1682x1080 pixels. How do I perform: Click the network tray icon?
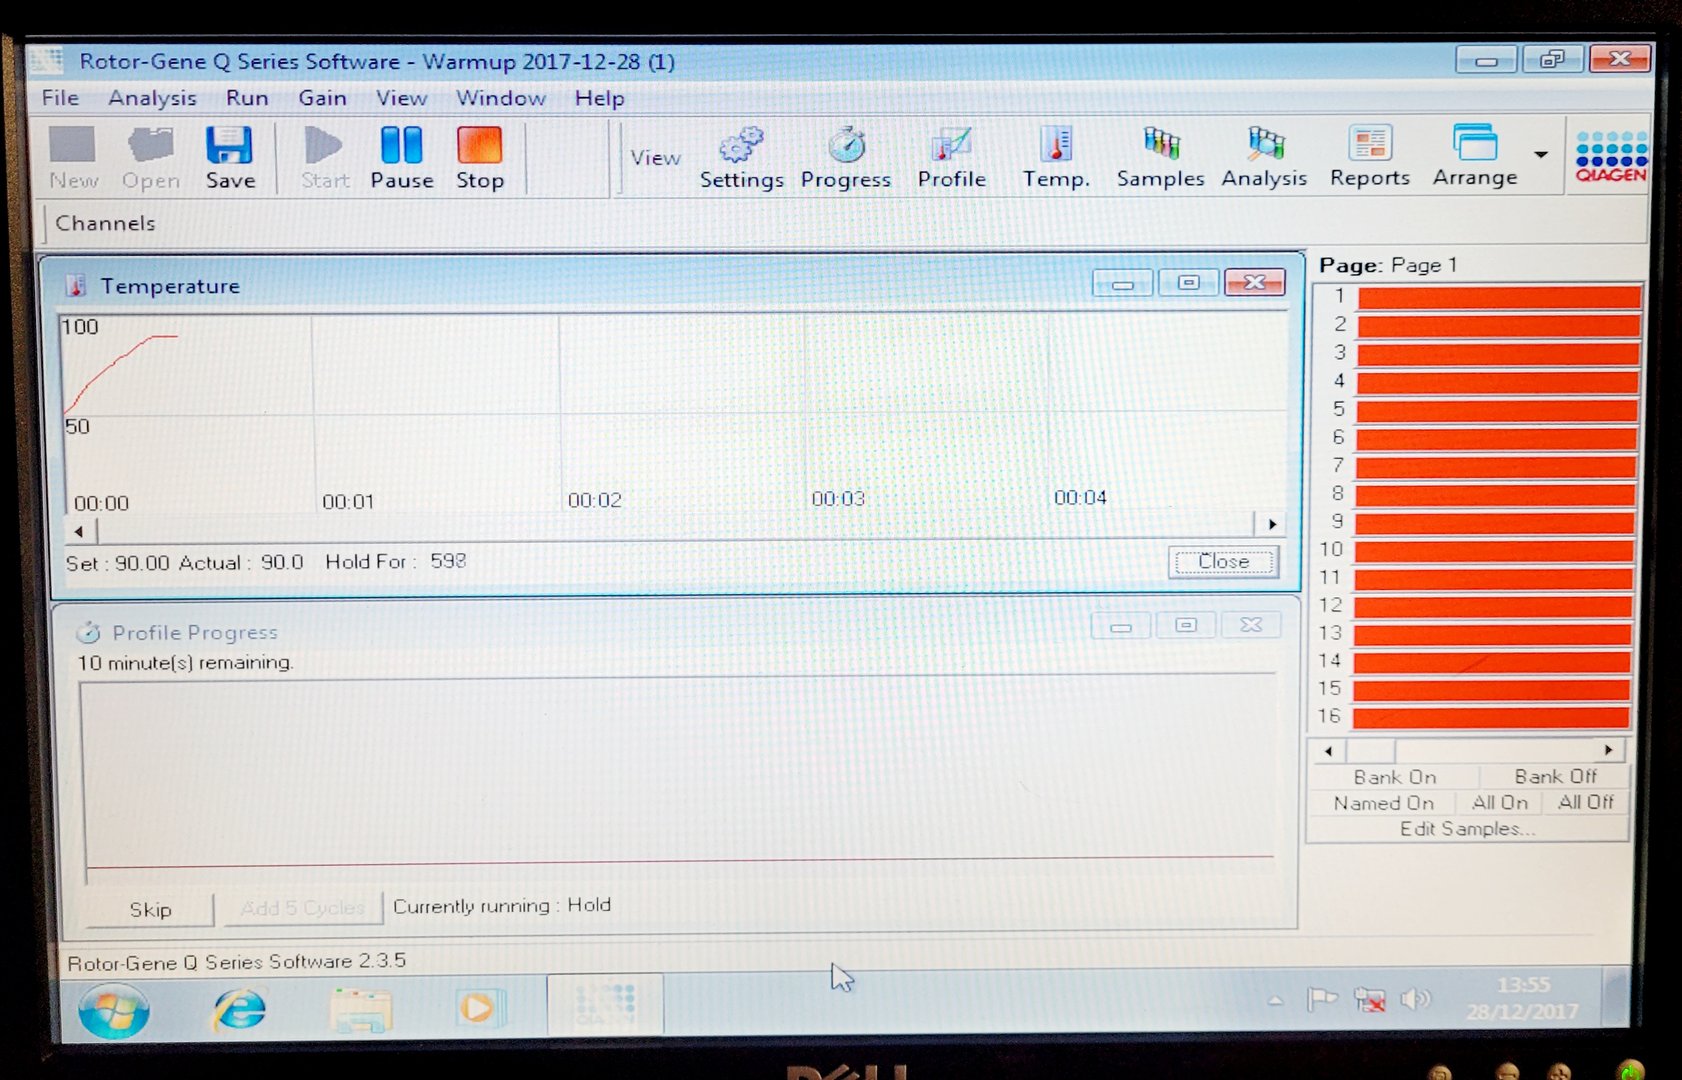tap(1369, 999)
